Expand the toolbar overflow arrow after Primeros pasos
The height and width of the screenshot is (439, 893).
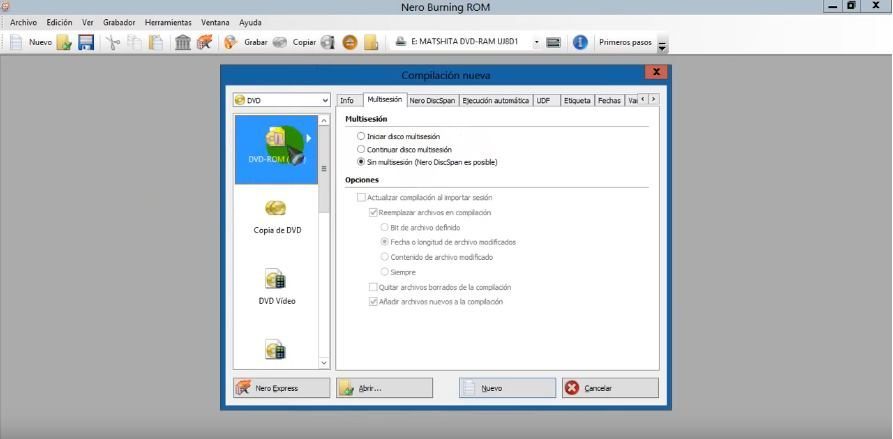662,44
